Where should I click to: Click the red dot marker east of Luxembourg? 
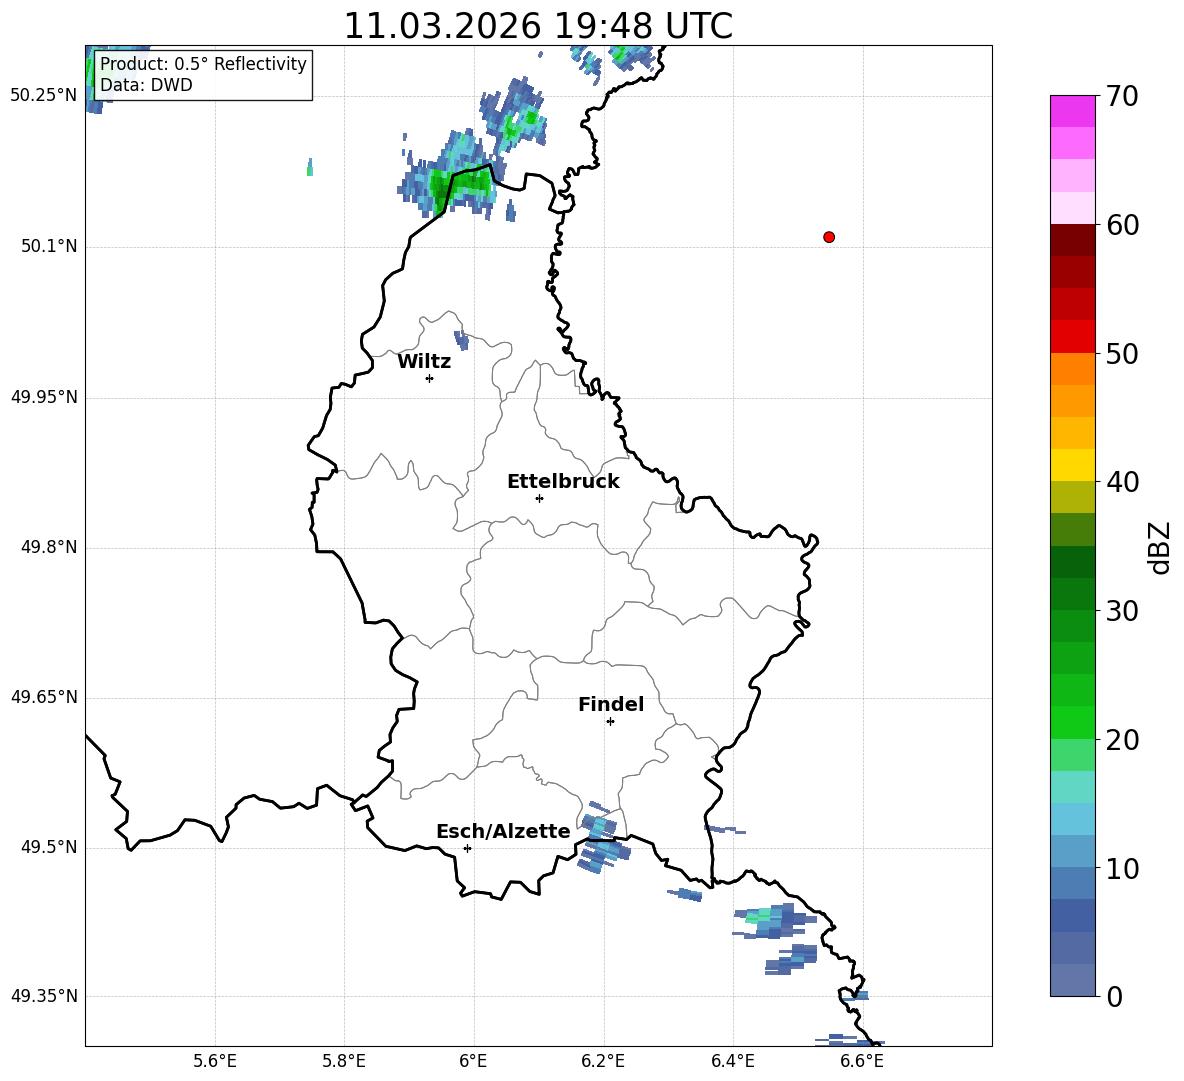[829, 237]
